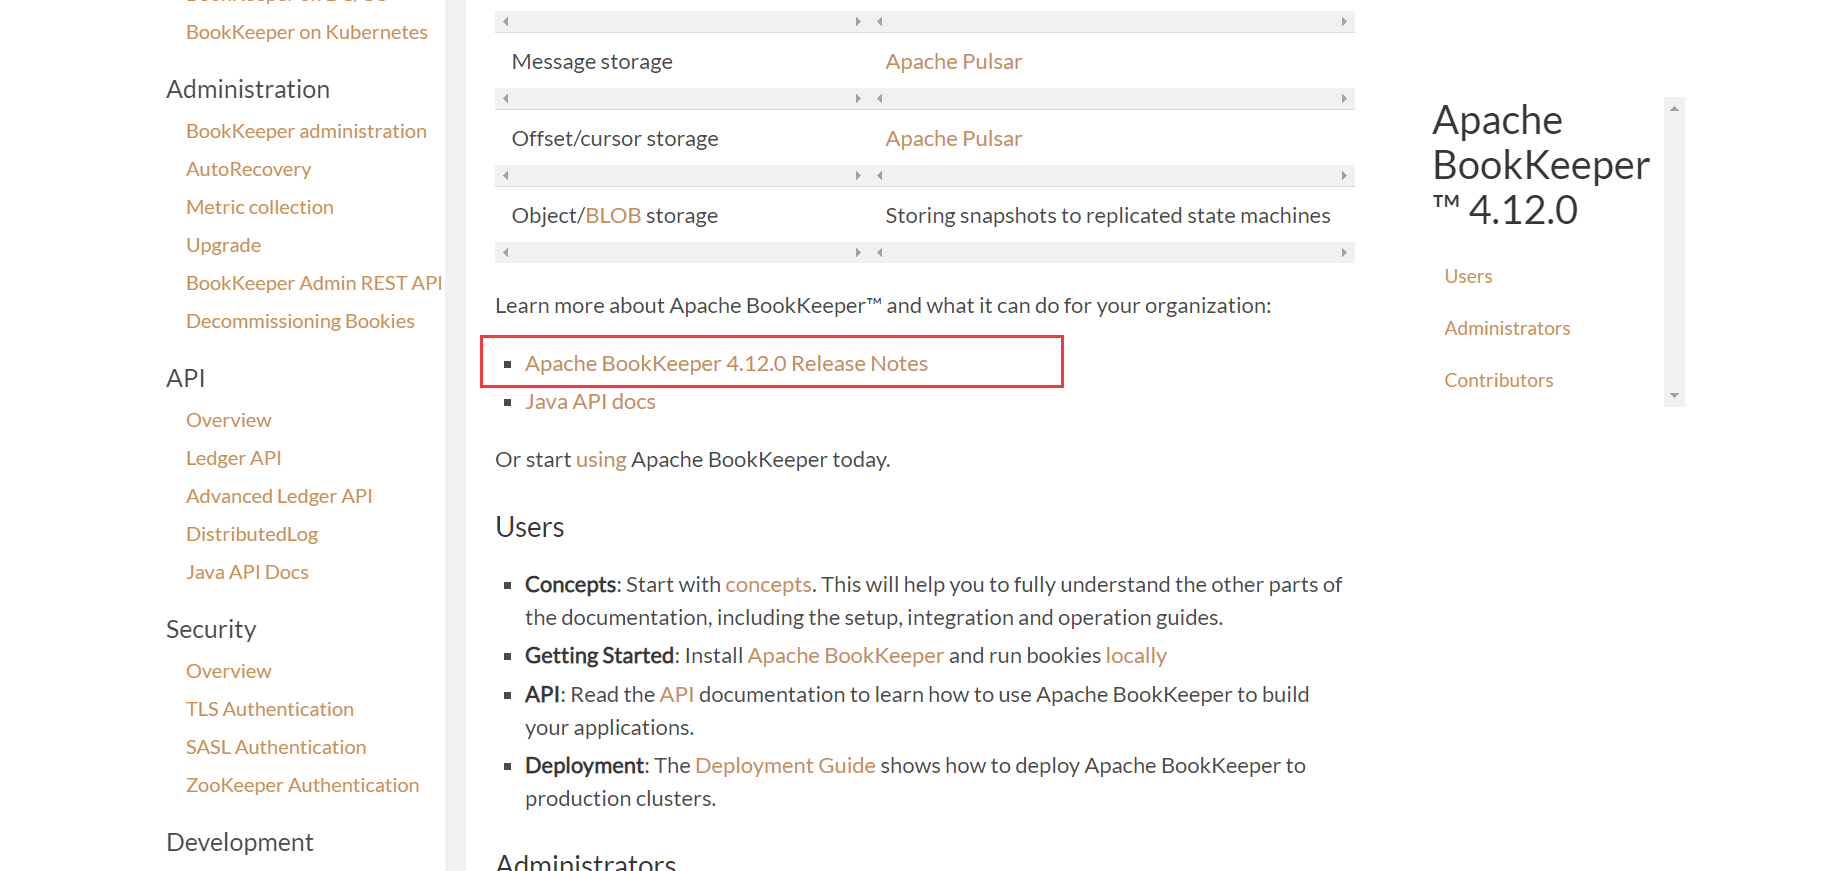Open the API documentation link in Users list
Image resolution: width=1826 pixels, height=871 pixels.
(x=676, y=695)
